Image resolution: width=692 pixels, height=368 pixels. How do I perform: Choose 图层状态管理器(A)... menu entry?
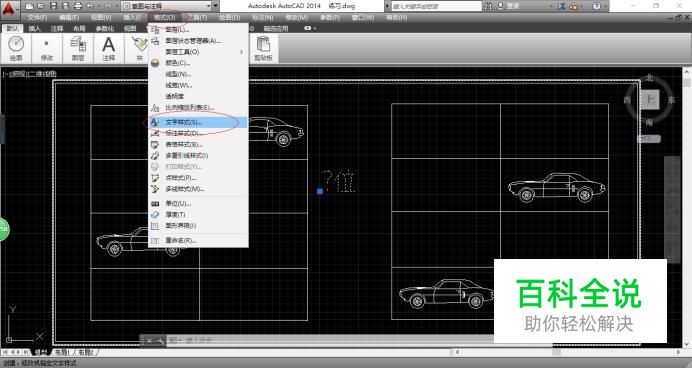pyautogui.click(x=198, y=41)
